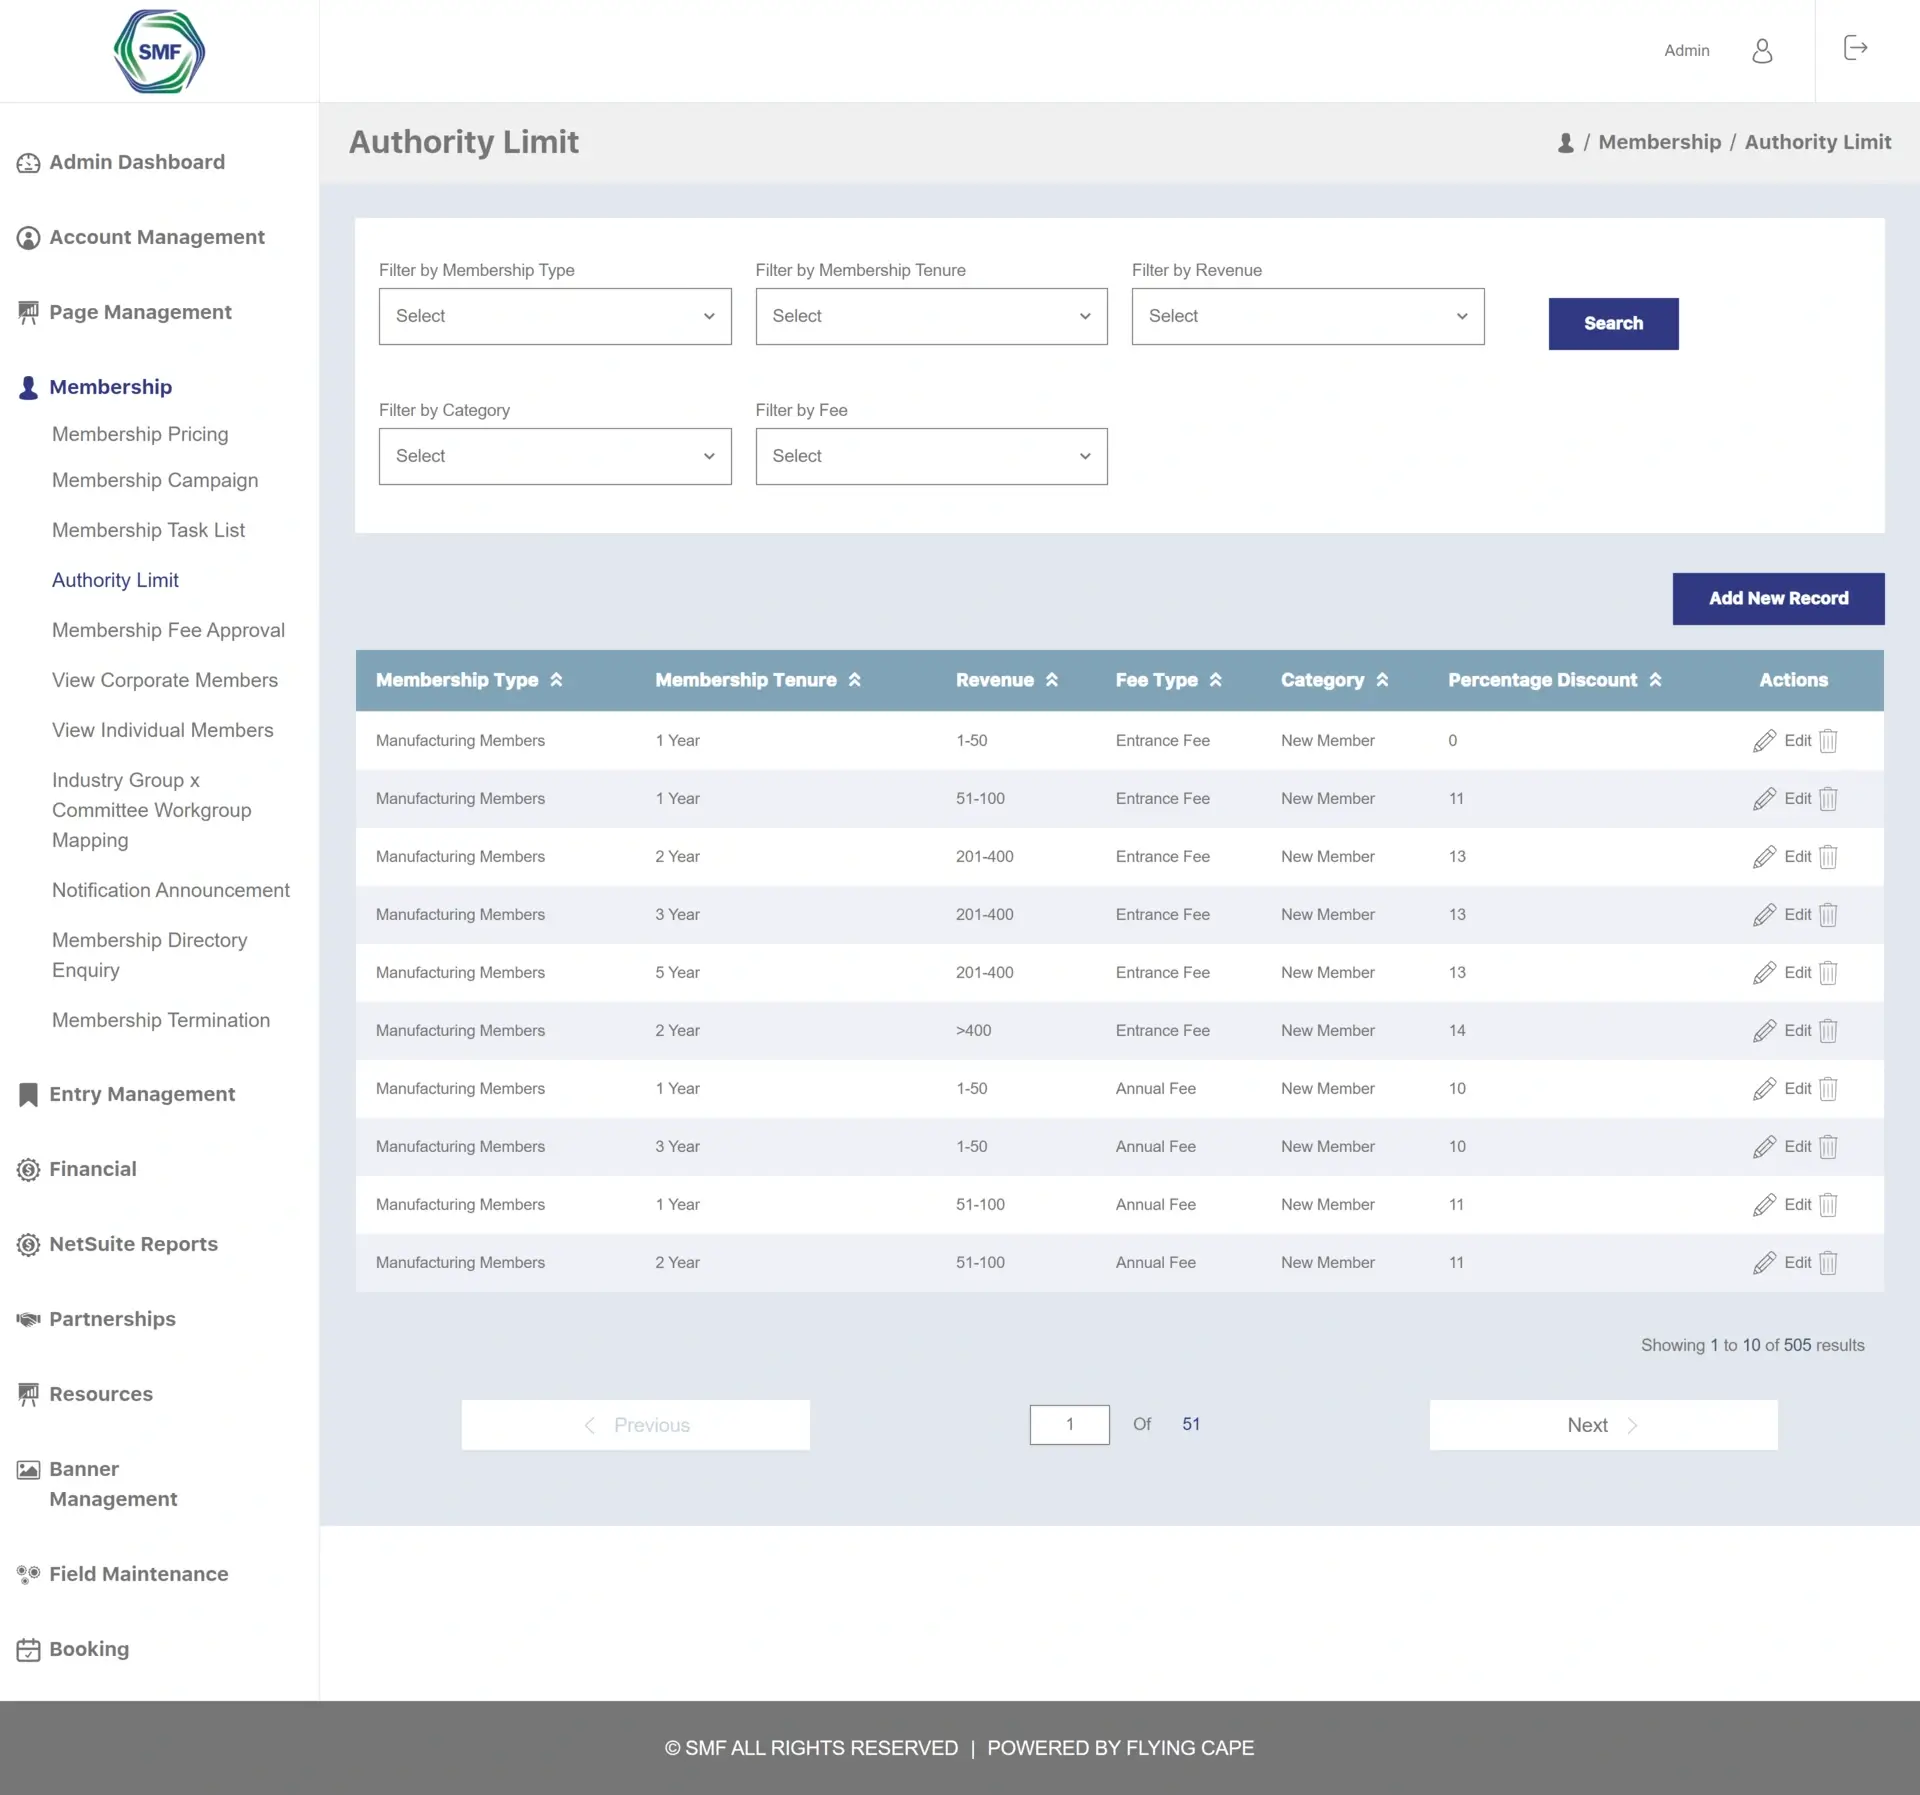Open Financial section using its dollar icon
This screenshot has width=1920, height=1795.
(x=28, y=1168)
